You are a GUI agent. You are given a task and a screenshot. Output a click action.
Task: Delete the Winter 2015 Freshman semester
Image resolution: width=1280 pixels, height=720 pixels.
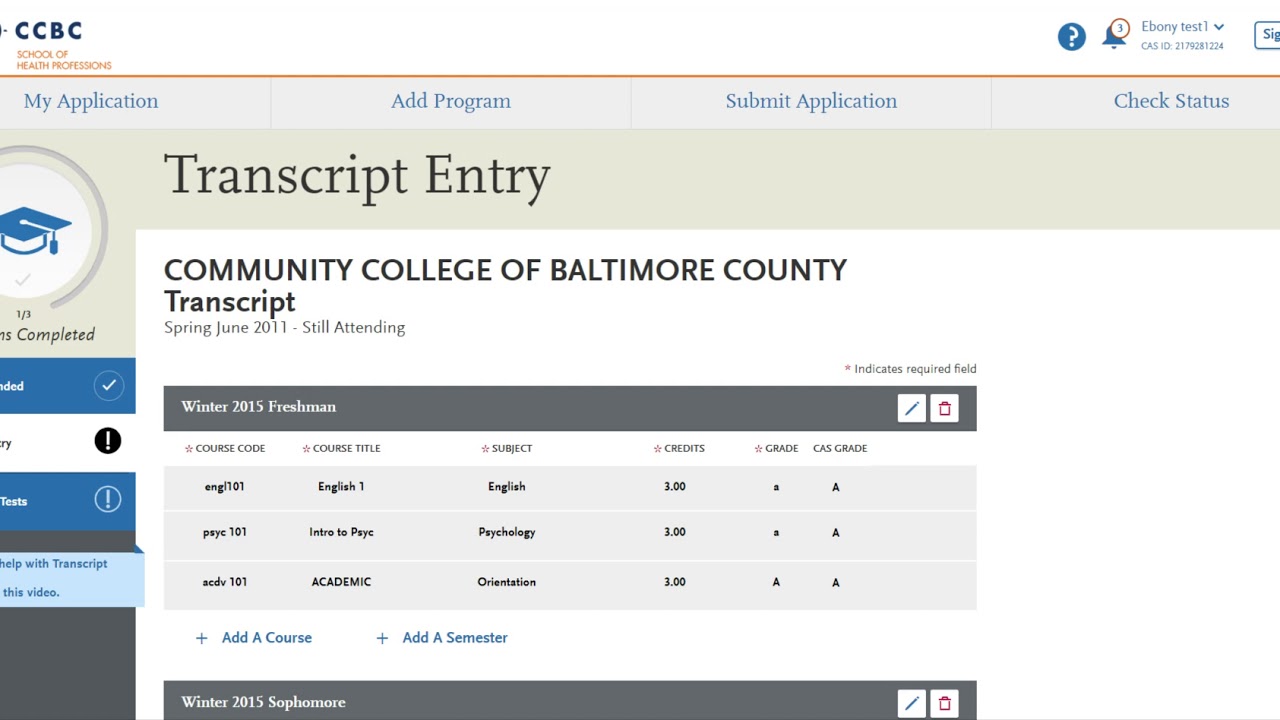pos(944,408)
